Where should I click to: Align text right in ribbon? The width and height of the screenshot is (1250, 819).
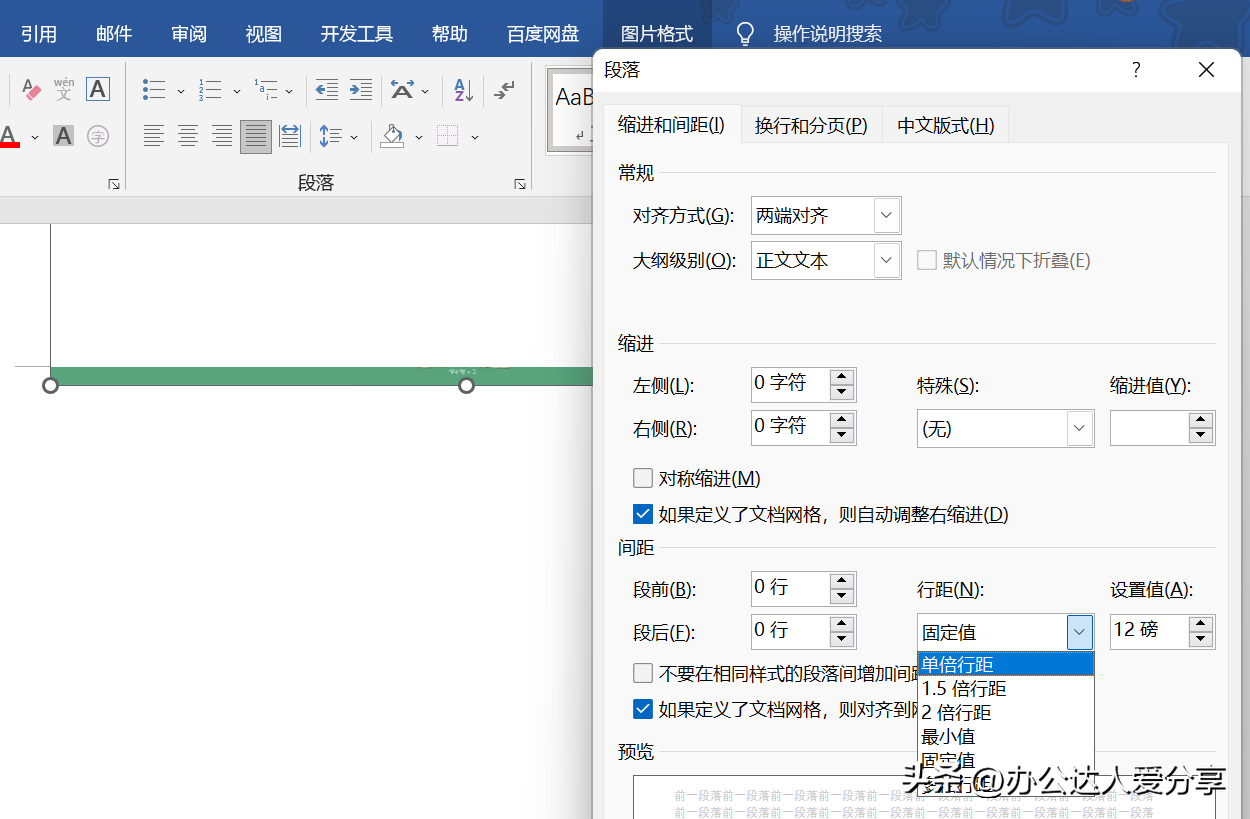(x=222, y=136)
